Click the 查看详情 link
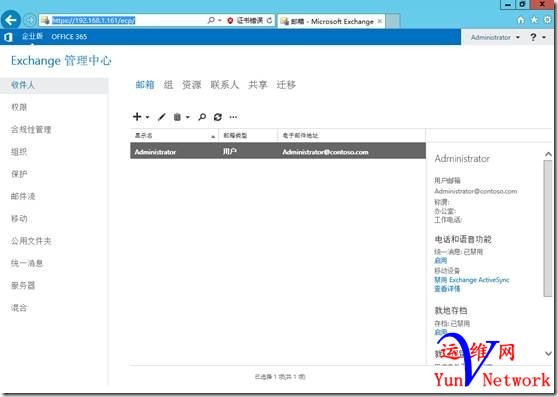558x397 pixels. [x=447, y=289]
